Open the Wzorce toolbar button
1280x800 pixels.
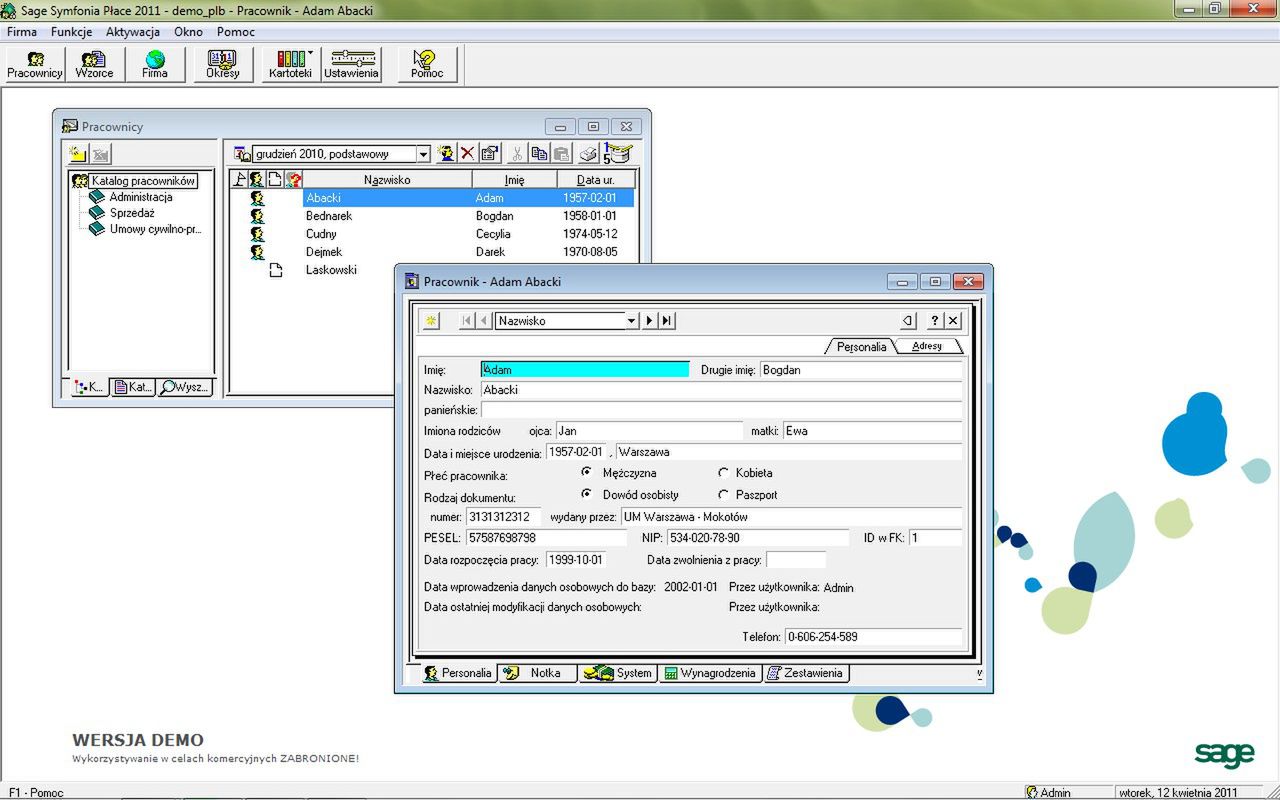coord(94,65)
